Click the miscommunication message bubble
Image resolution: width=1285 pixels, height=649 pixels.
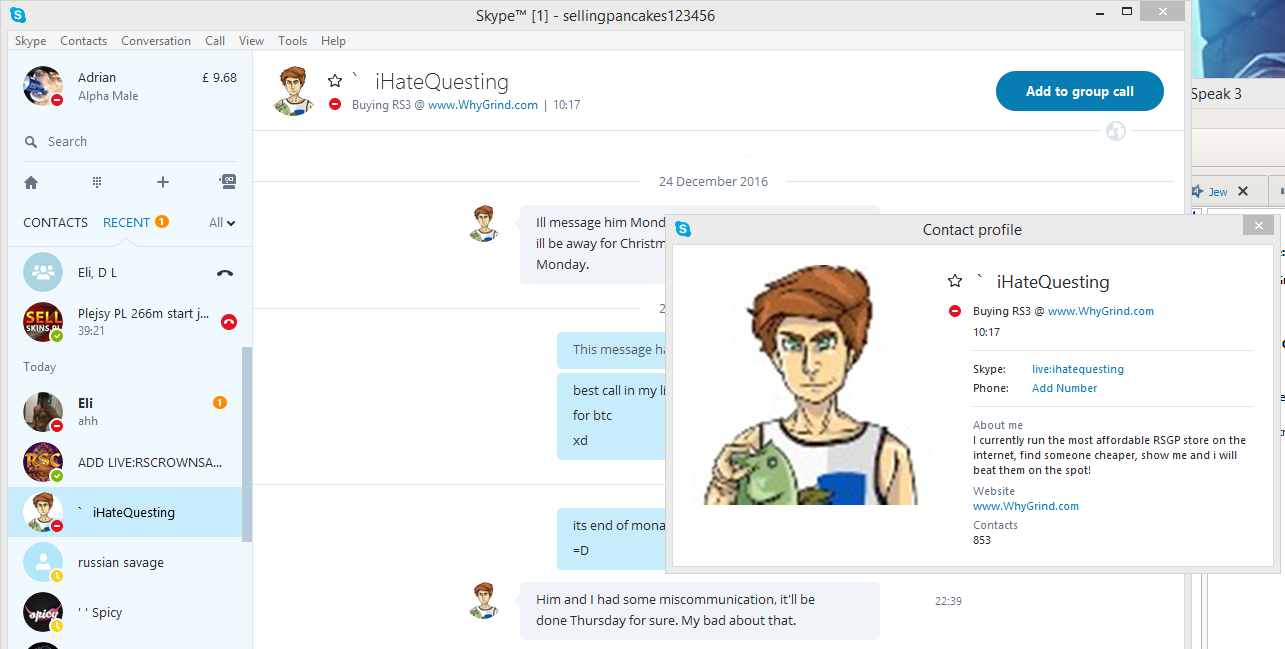point(699,610)
